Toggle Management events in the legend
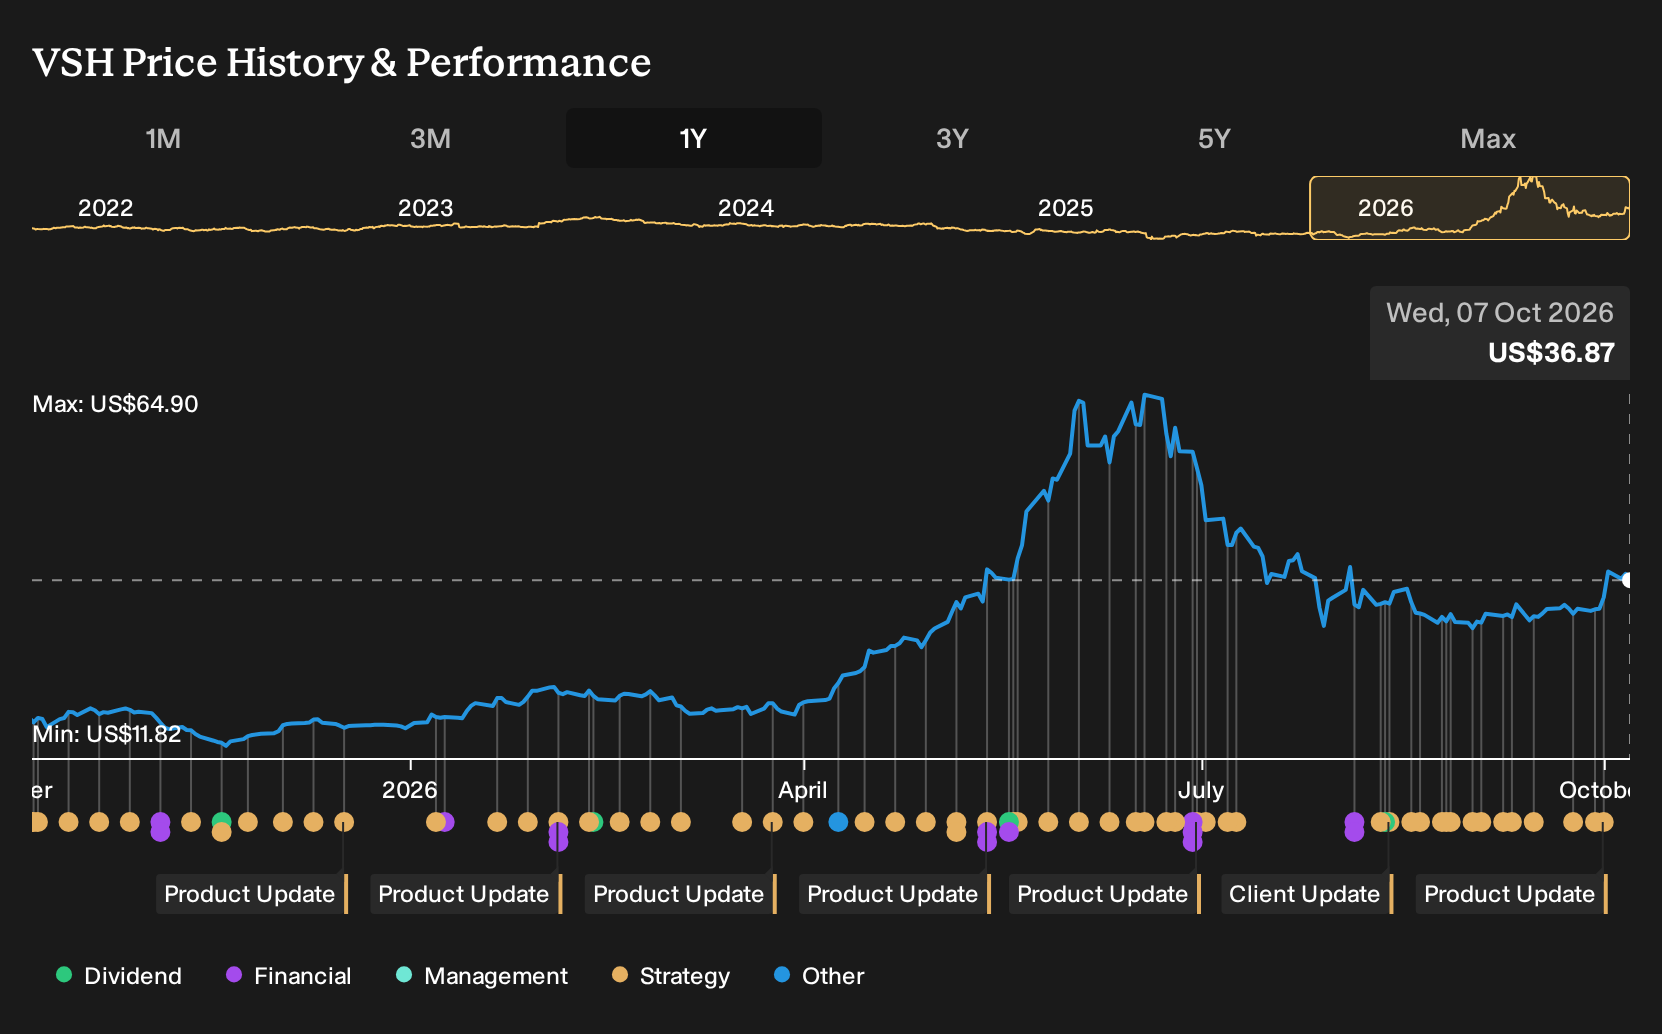The width and height of the screenshot is (1662, 1034). pyautogui.click(x=482, y=976)
